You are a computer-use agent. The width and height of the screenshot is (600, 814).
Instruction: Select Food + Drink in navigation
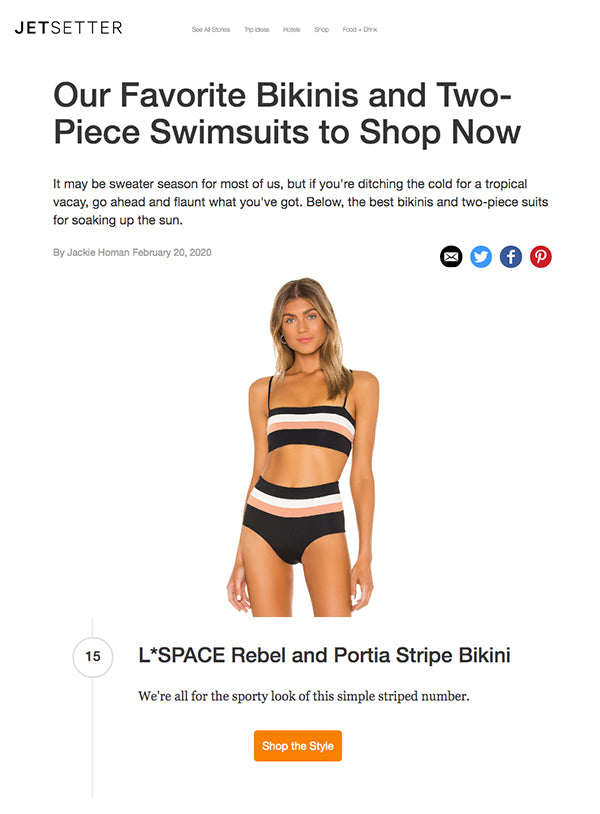360,30
